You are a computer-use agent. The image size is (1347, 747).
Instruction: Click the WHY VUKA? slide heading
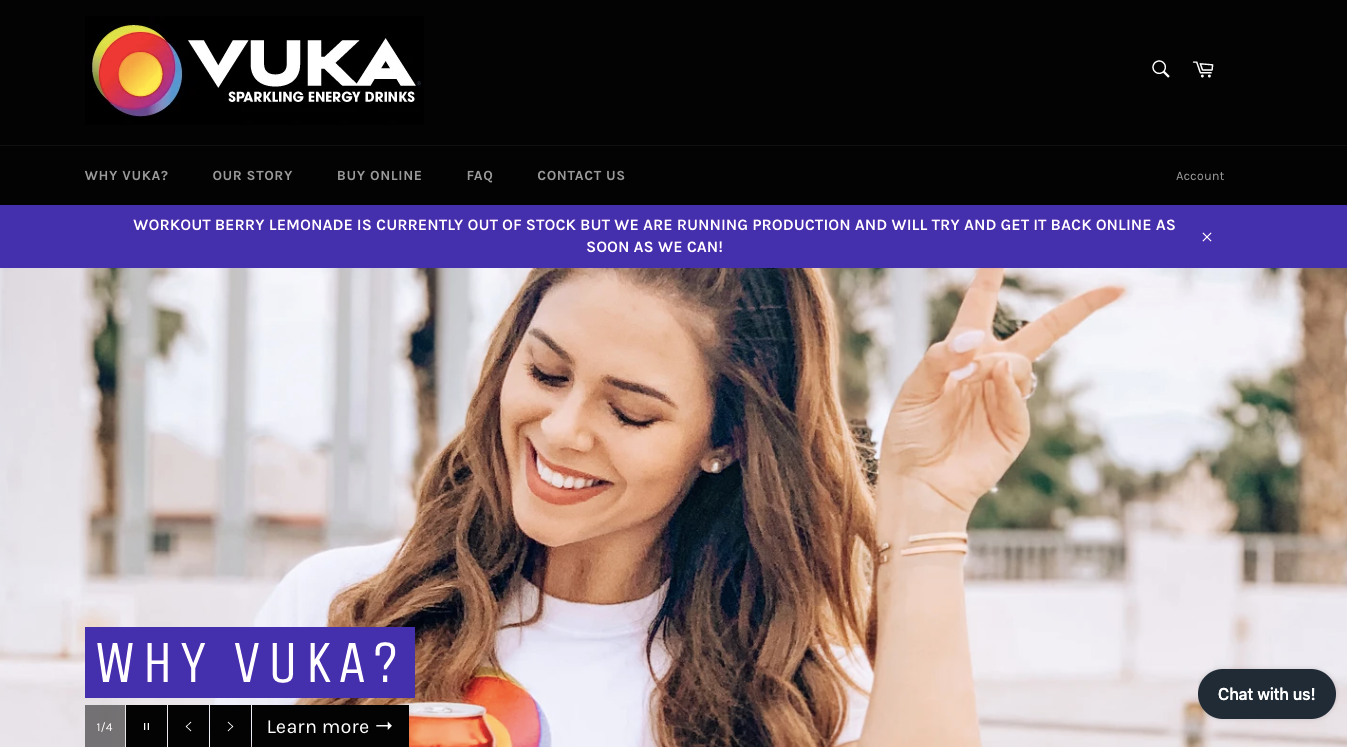[x=250, y=662]
